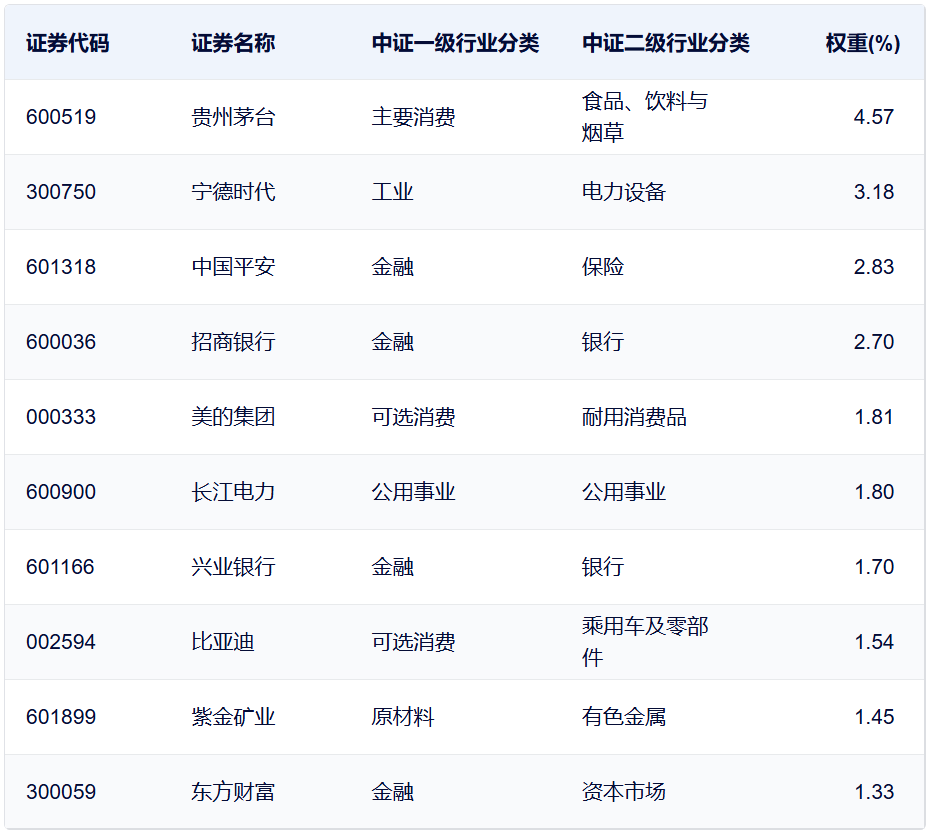This screenshot has width=930, height=834.
Task: Click weight value 1.45
Action: pos(874,717)
